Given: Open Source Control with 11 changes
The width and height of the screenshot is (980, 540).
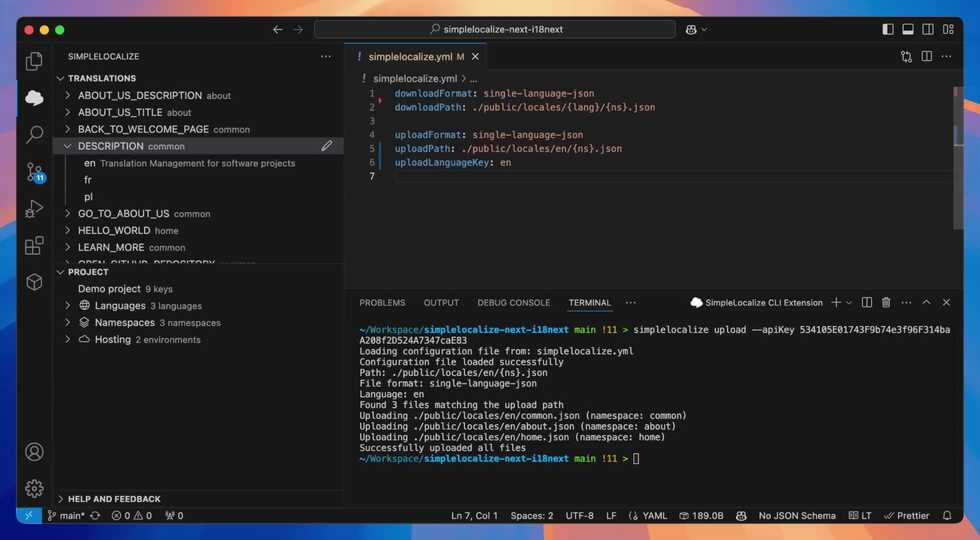Looking at the screenshot, I should pyautogui.click(x=34, y=172).
